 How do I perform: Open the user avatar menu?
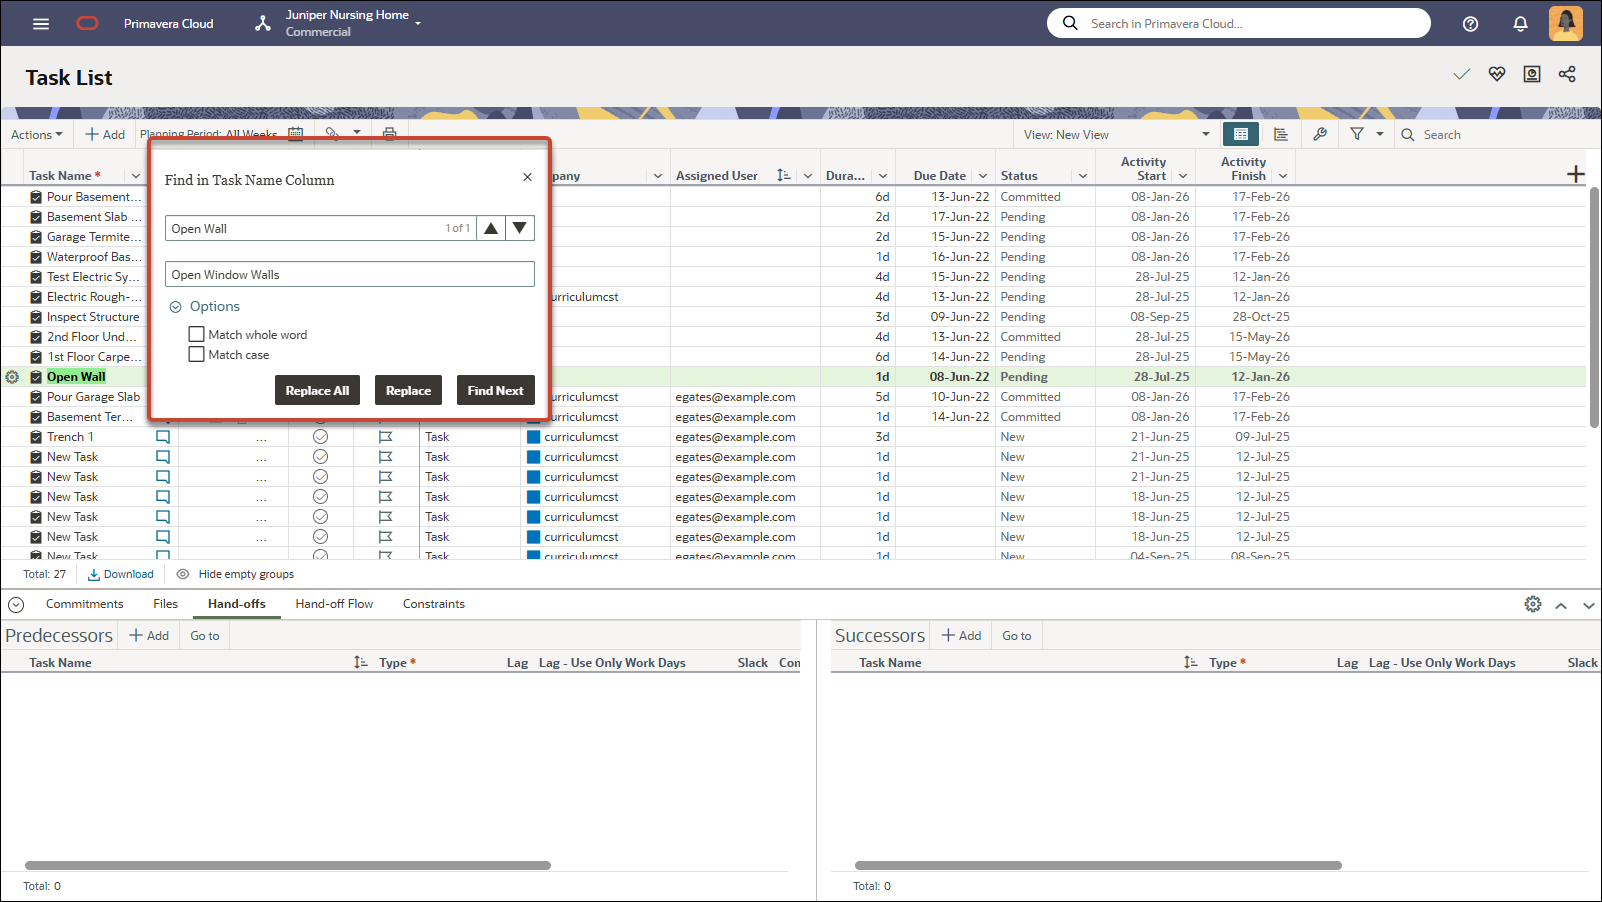click(1566, 23)
